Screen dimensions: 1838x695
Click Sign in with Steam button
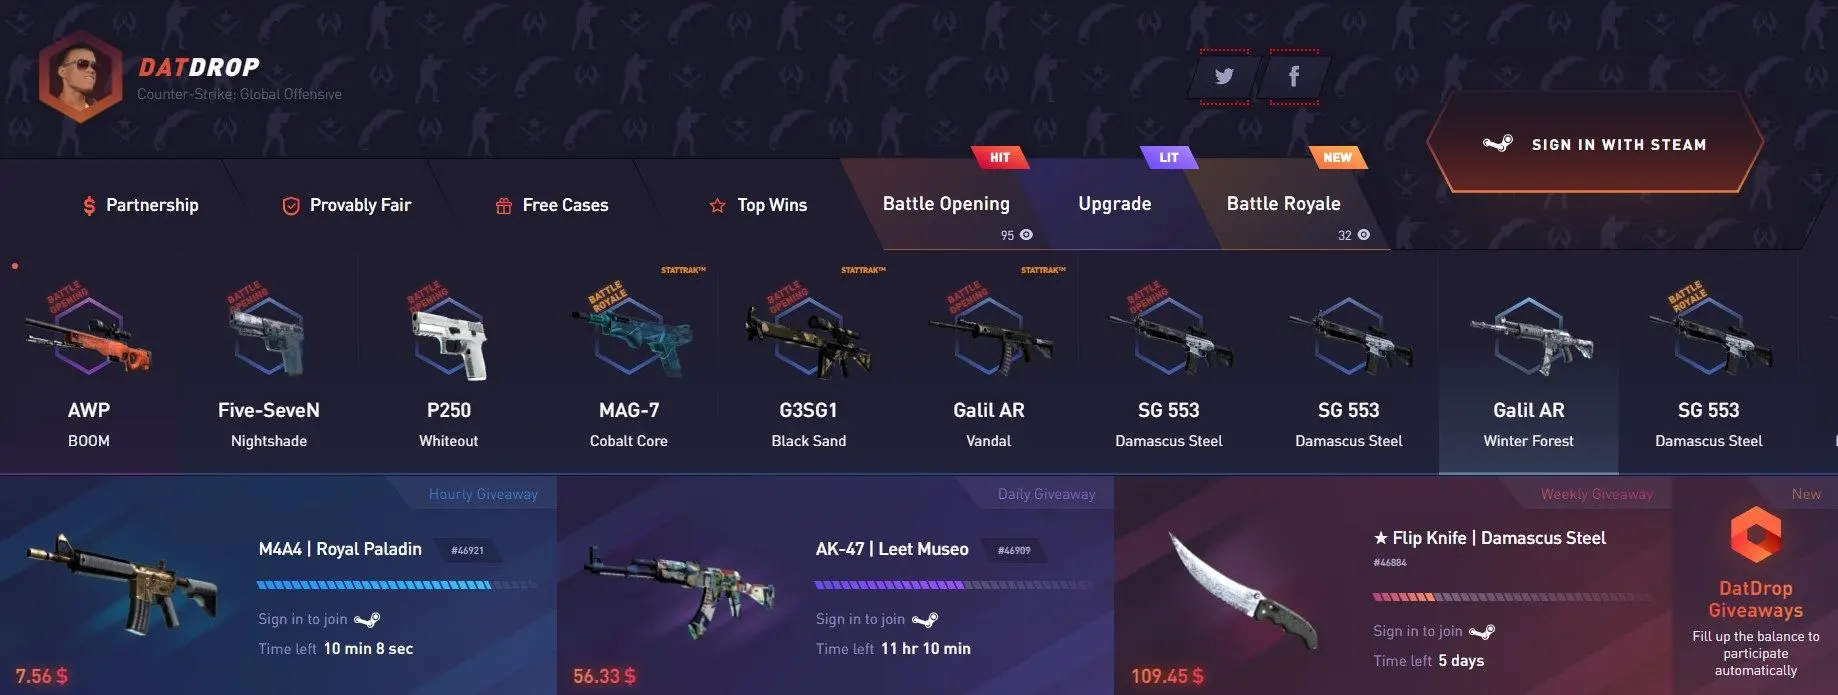(1595, 144)
